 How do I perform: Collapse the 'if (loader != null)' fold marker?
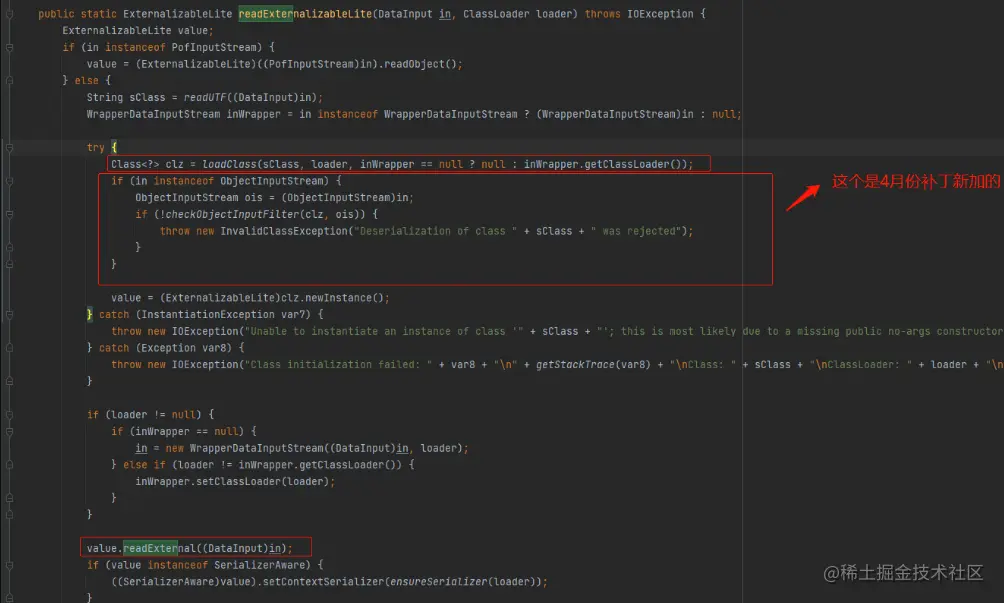tap(9, 415)
